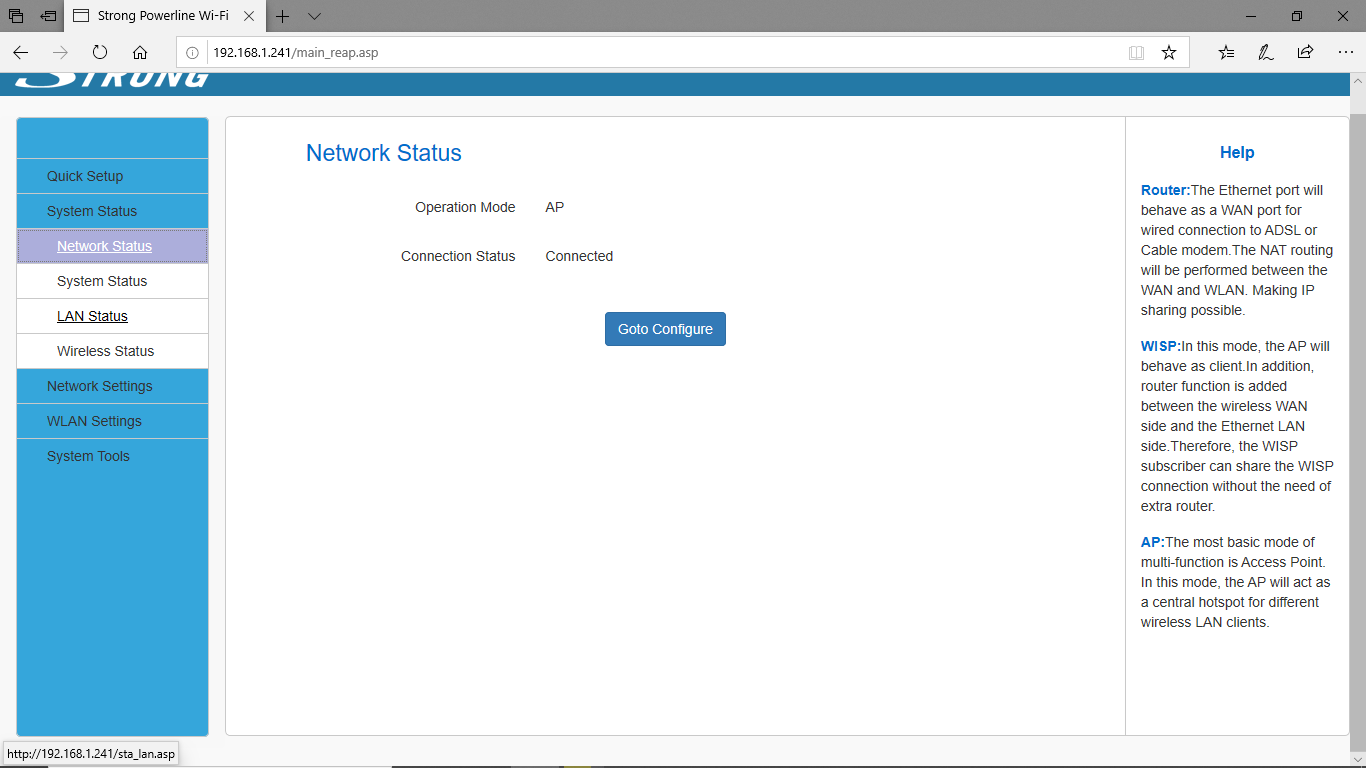Image resolution: width=1366 pixels, height=768 pixels.
Task: Click the Connection Status label
Action: [x=458, y=256]
